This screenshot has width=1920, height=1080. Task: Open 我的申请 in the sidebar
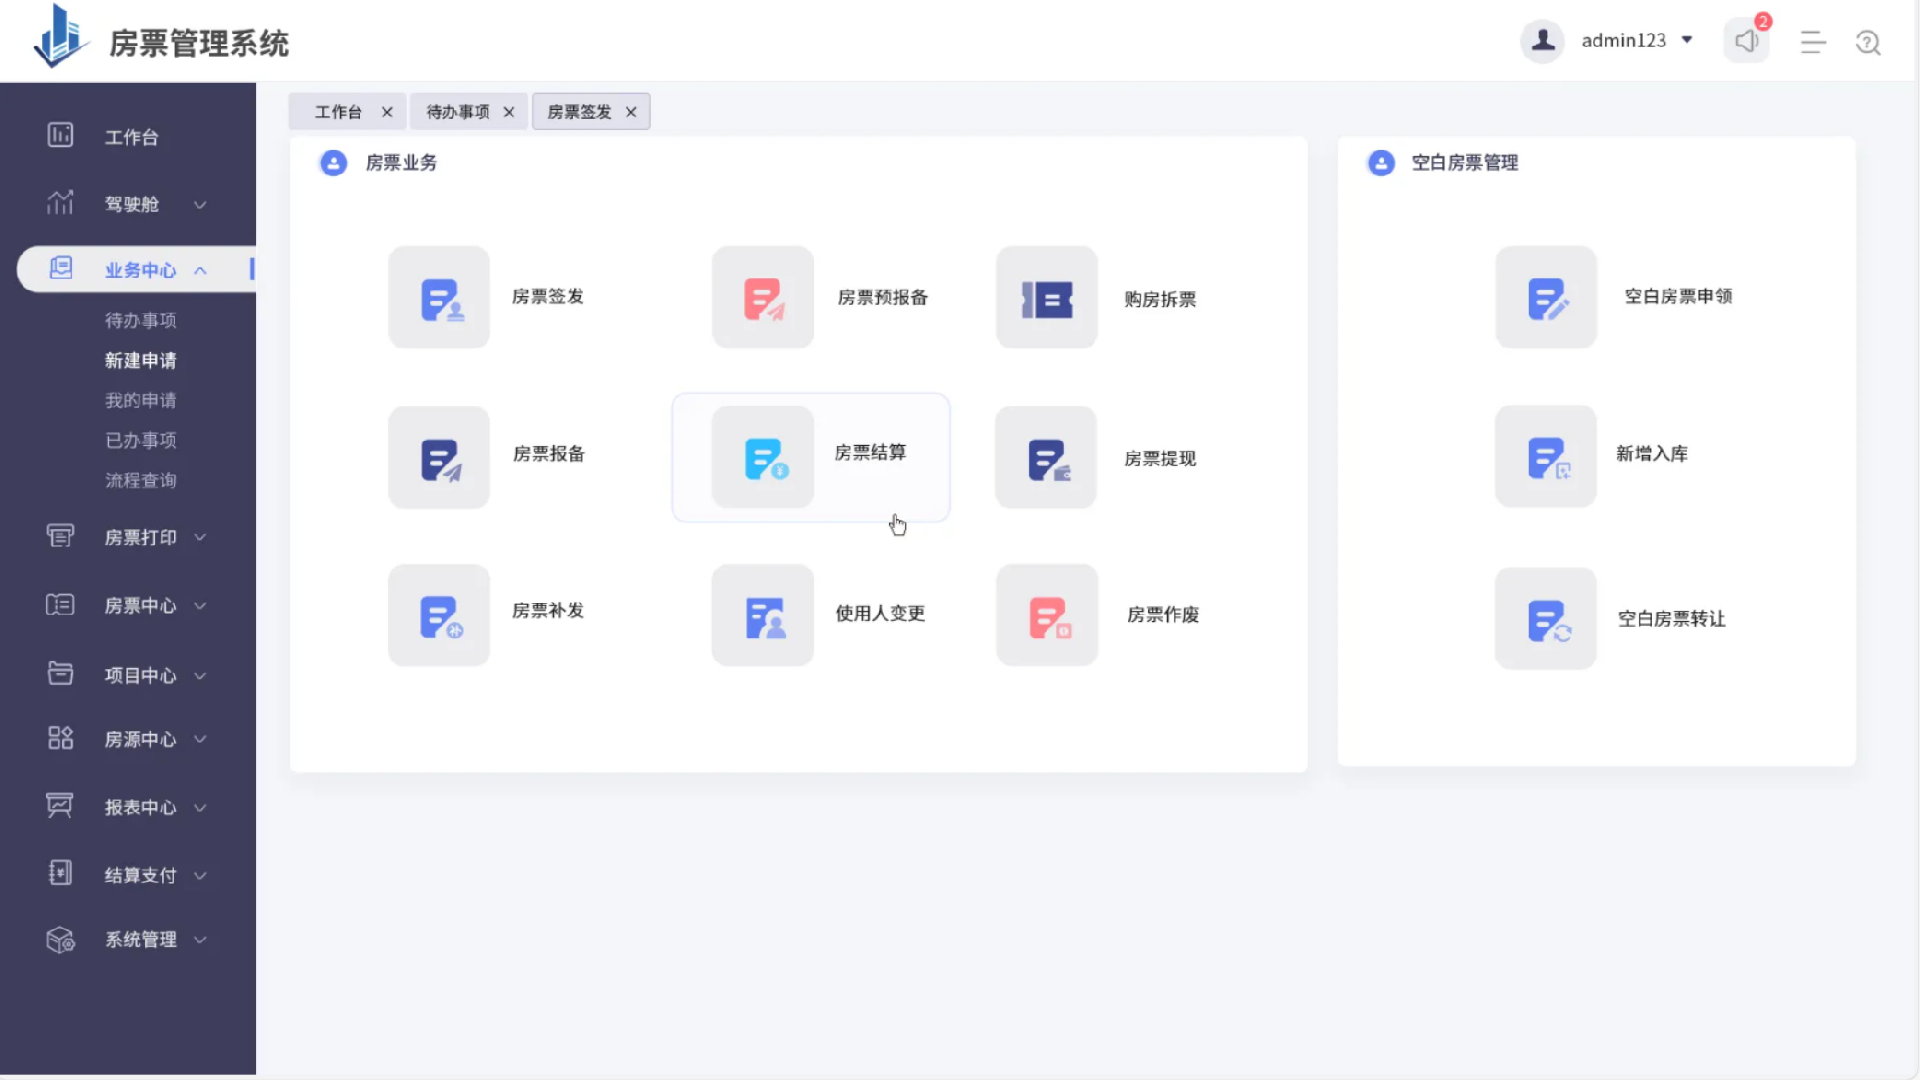(x=140, y=400)
